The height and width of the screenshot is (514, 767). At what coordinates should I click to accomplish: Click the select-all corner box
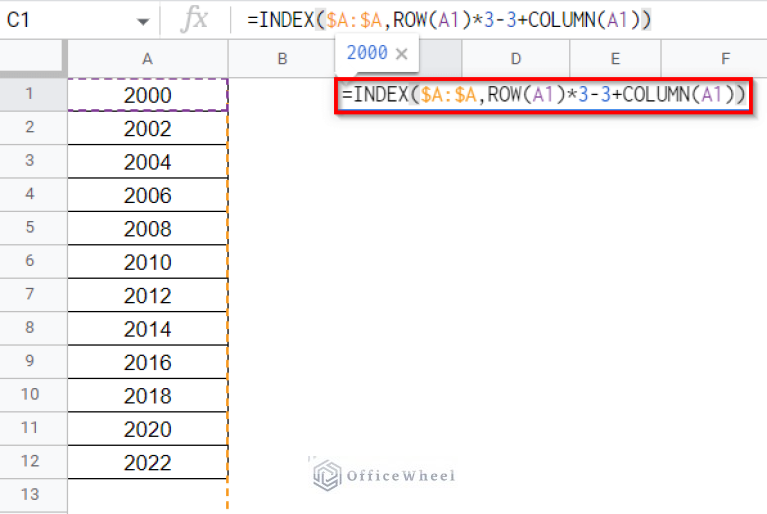33,58
